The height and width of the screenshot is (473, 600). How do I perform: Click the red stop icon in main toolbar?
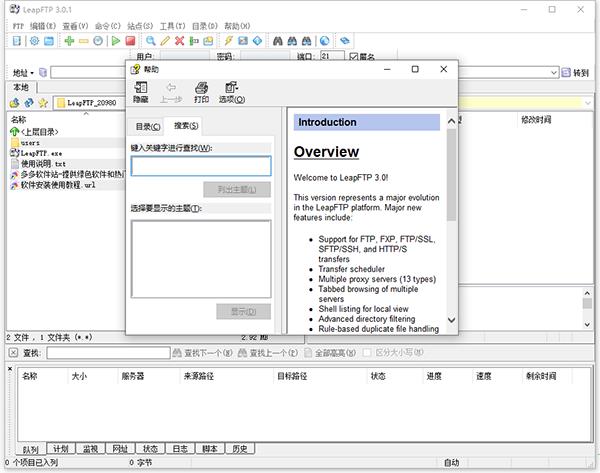130,41
